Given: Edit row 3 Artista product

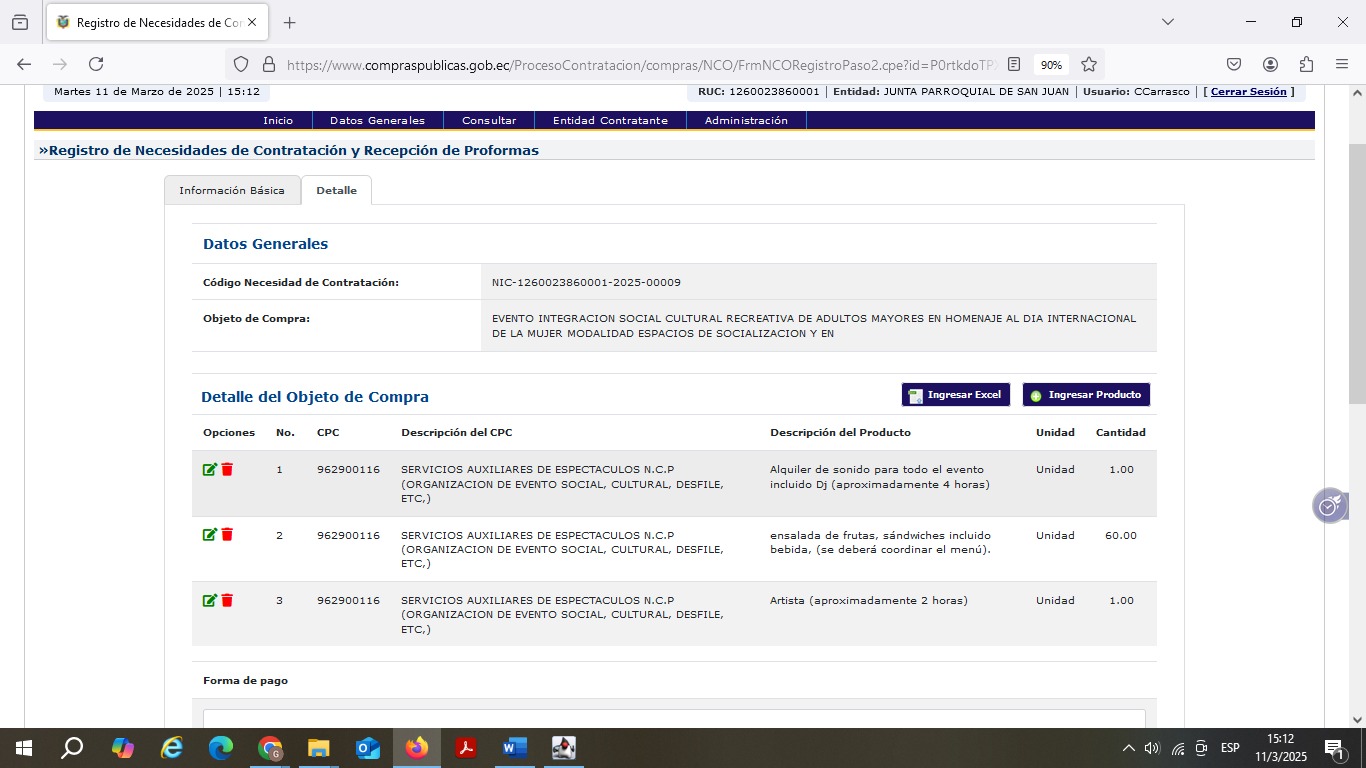Looking at the screenshot, I should [209, 601].
